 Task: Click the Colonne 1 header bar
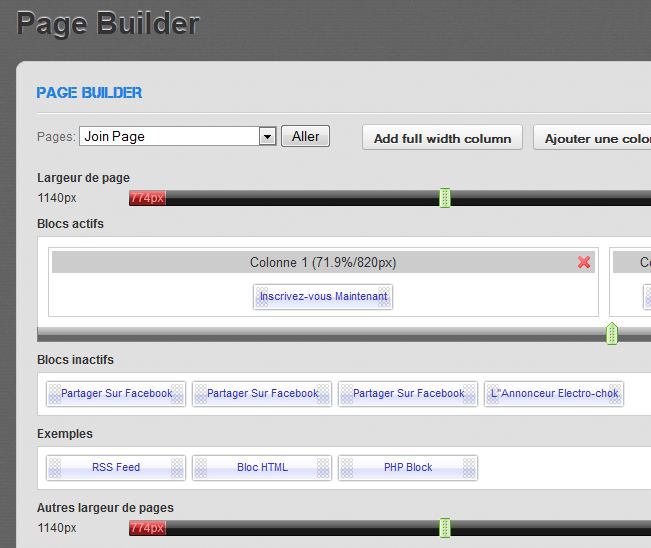(x=322, y=262)
